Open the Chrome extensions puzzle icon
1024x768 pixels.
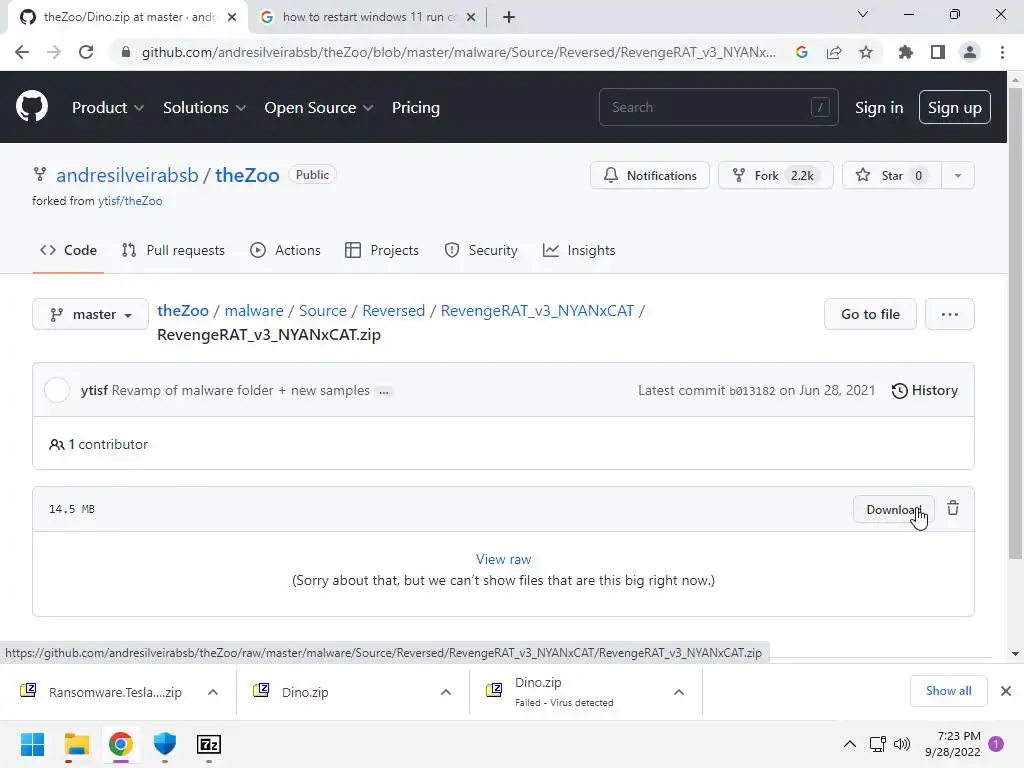pos(905,52)
